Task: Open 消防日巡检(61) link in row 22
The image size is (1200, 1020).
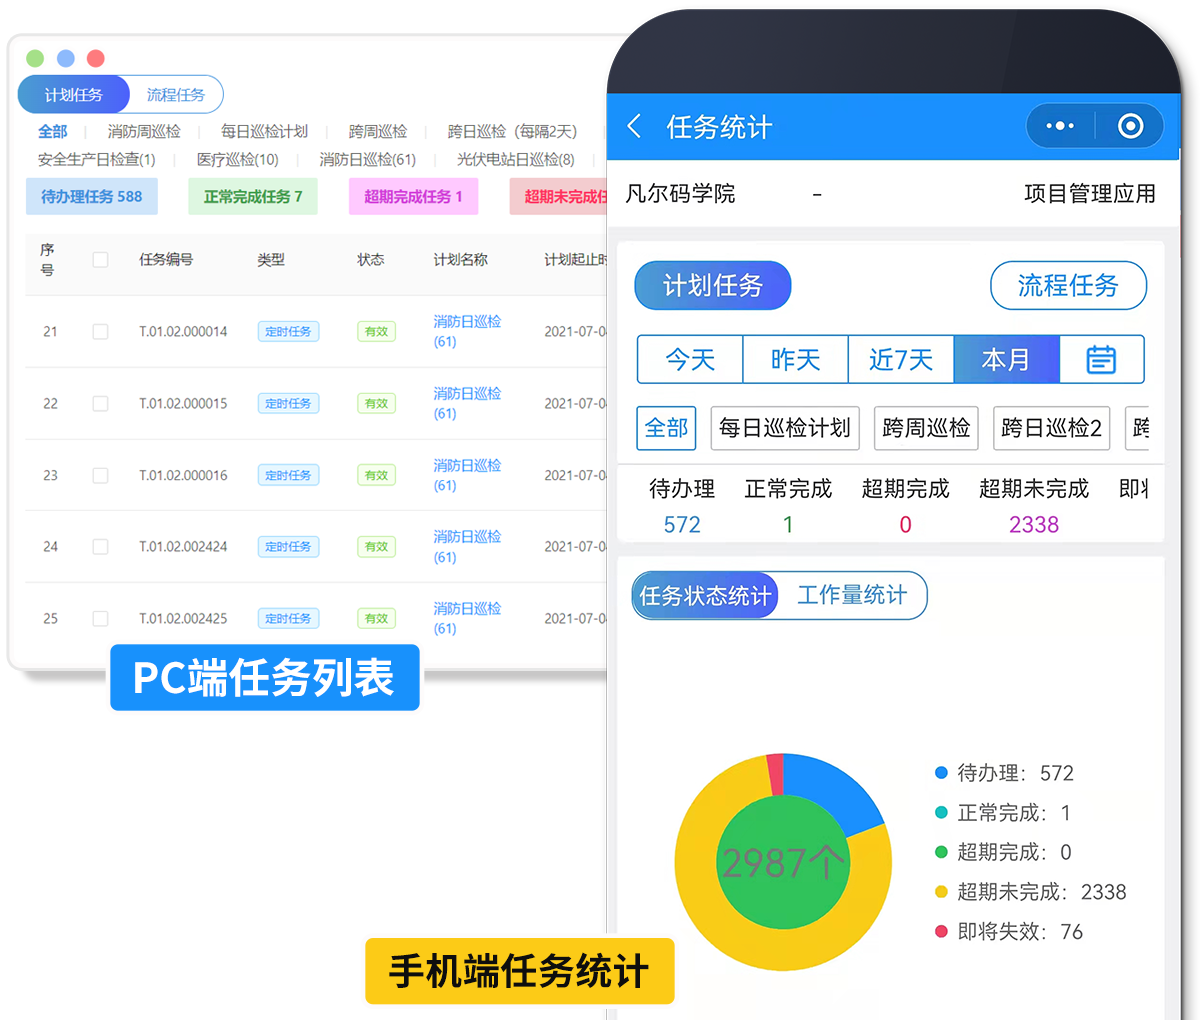Action: pyautogui.click(x=466, y=403)
